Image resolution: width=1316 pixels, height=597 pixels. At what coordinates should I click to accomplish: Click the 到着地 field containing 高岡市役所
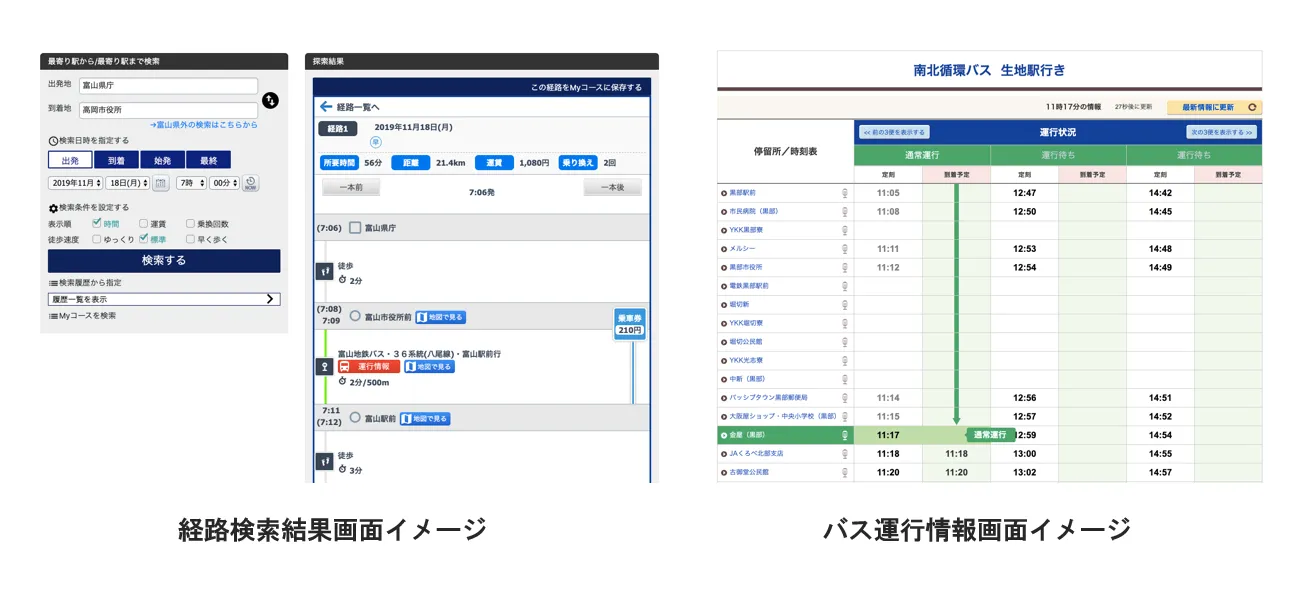pyautogui.click(x=168, y=110)
